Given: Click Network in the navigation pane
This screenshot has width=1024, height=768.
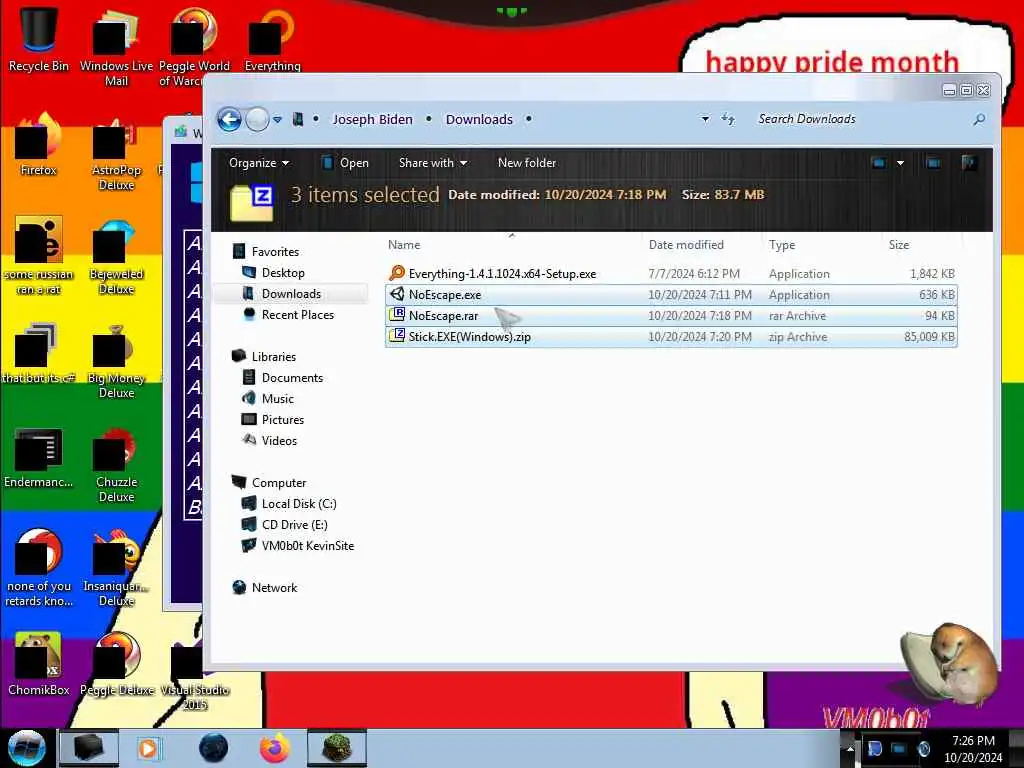Looking at the screenshot, I should pyautogui.click(x=274, y=588).
